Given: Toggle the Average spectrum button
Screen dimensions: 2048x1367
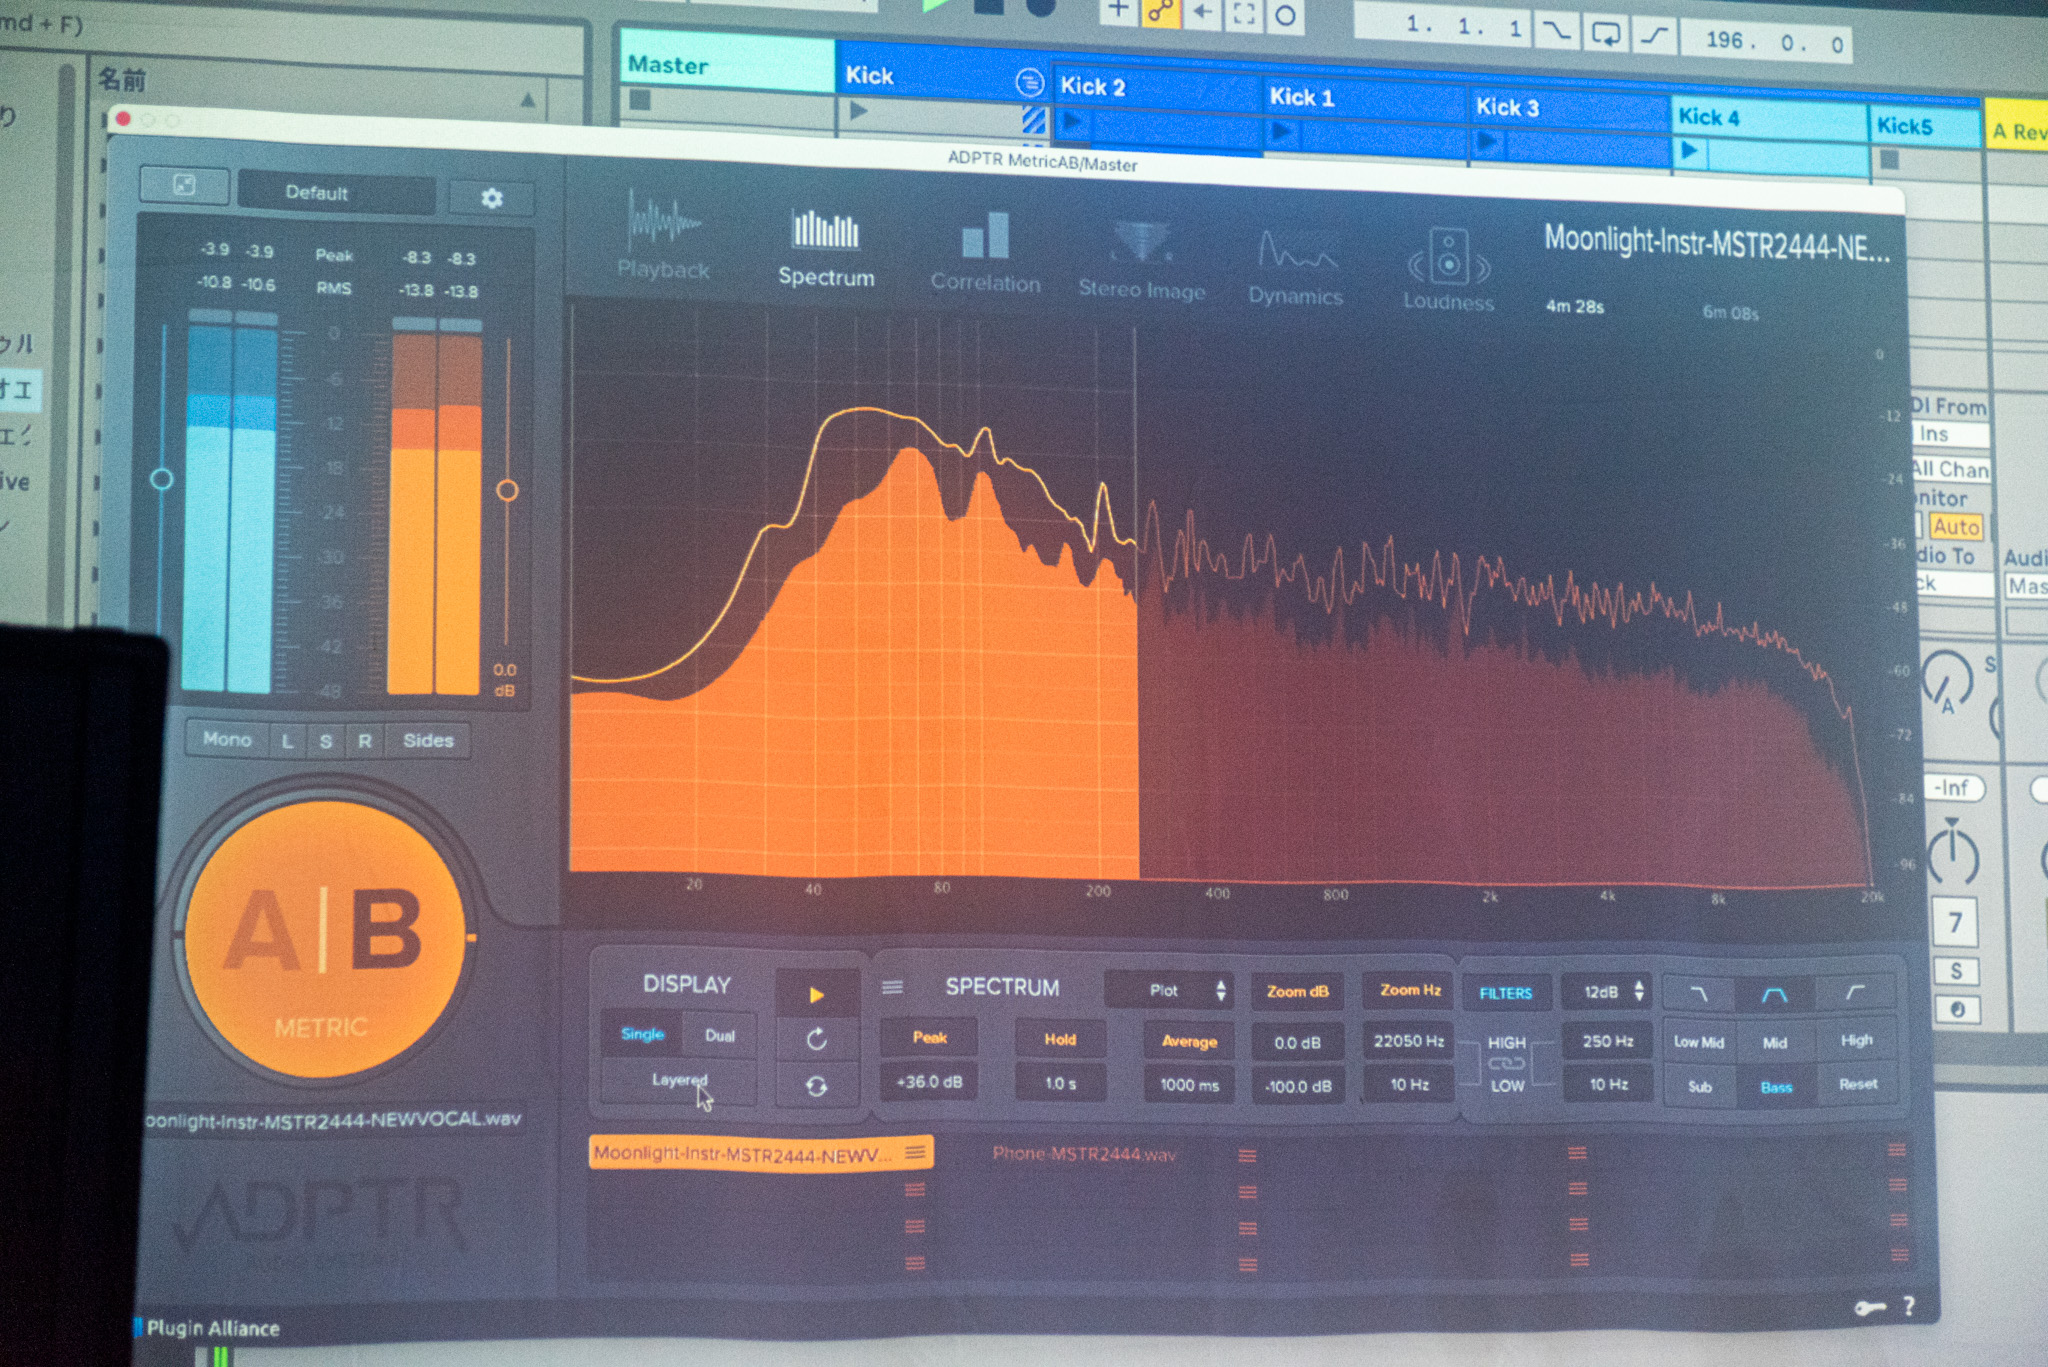Looking at the screenshot, I should pyautogui.click(x=1189, y=1041).
